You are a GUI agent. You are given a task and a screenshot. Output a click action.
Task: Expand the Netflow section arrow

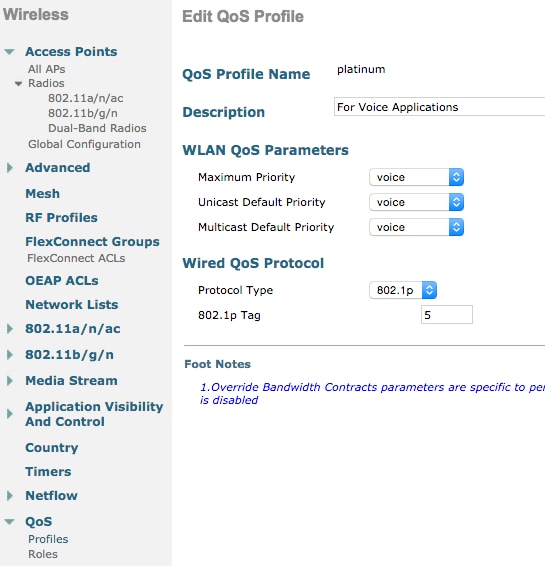click(x=10, y=496)
